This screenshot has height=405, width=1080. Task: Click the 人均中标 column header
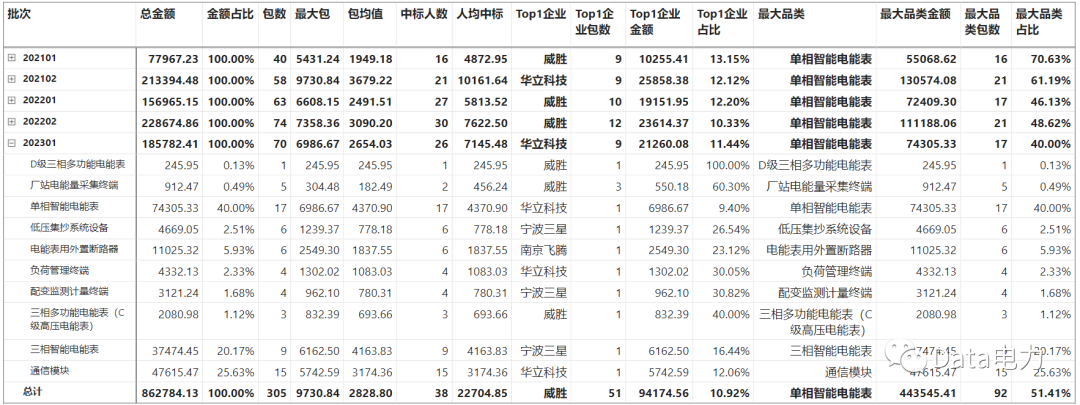click(x=480, y=14)
